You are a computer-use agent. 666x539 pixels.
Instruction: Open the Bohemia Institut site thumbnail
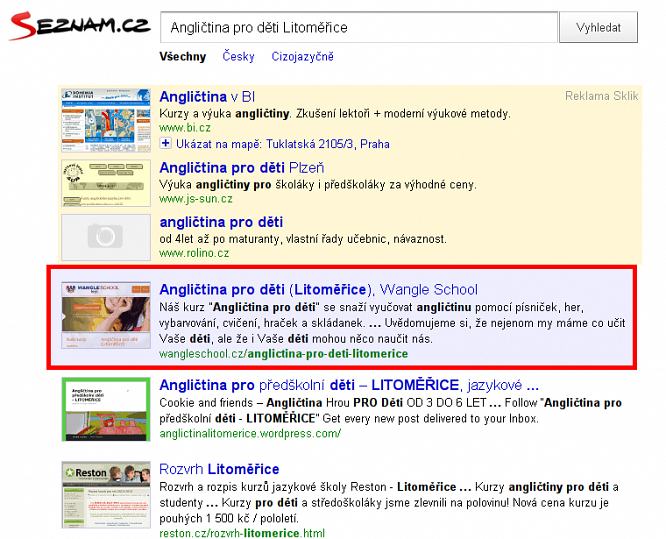(106, 120)
